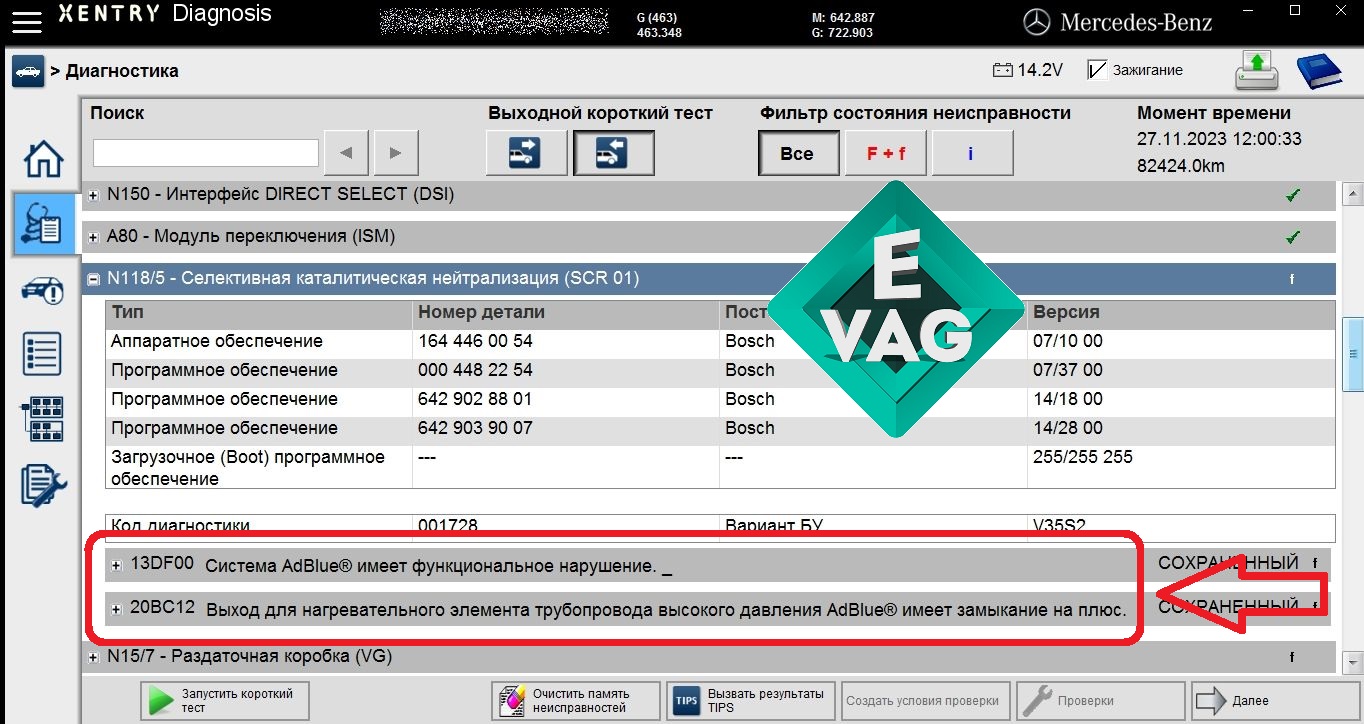Click the vehicle icon beside Диагностика breadcrumb

(x=28, y=71)
